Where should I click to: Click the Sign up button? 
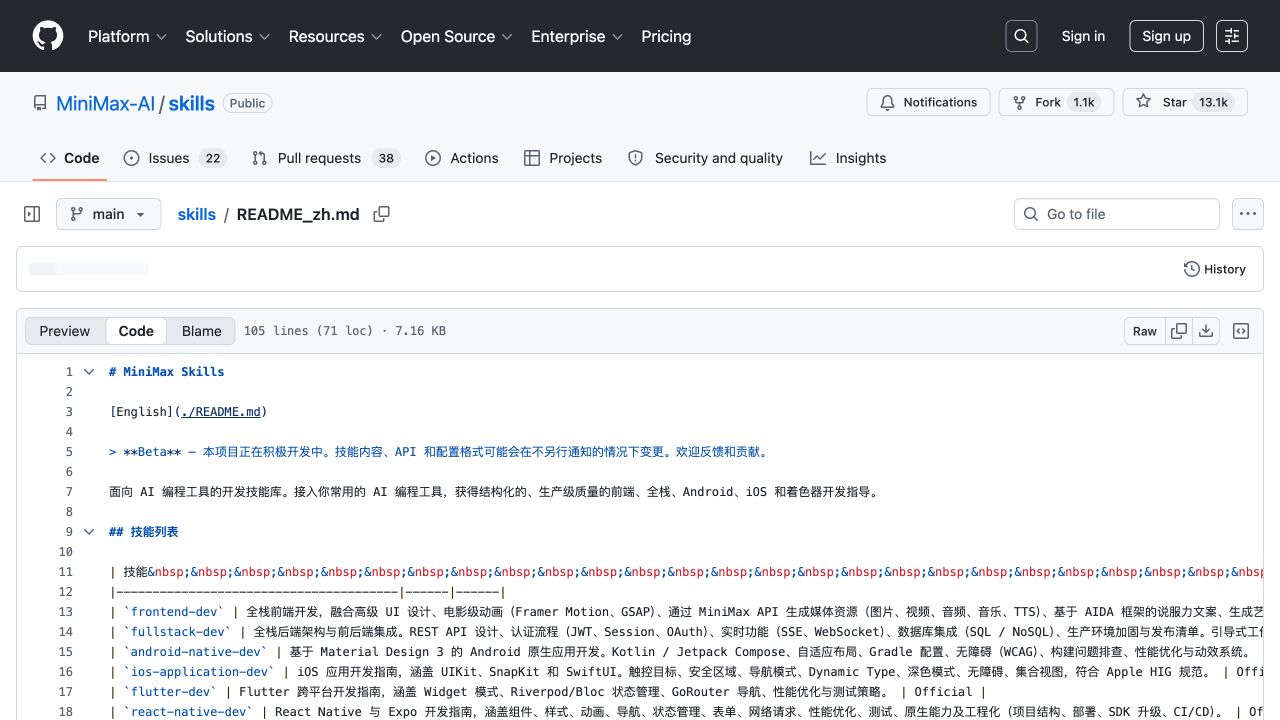[x=1166, y=36]
